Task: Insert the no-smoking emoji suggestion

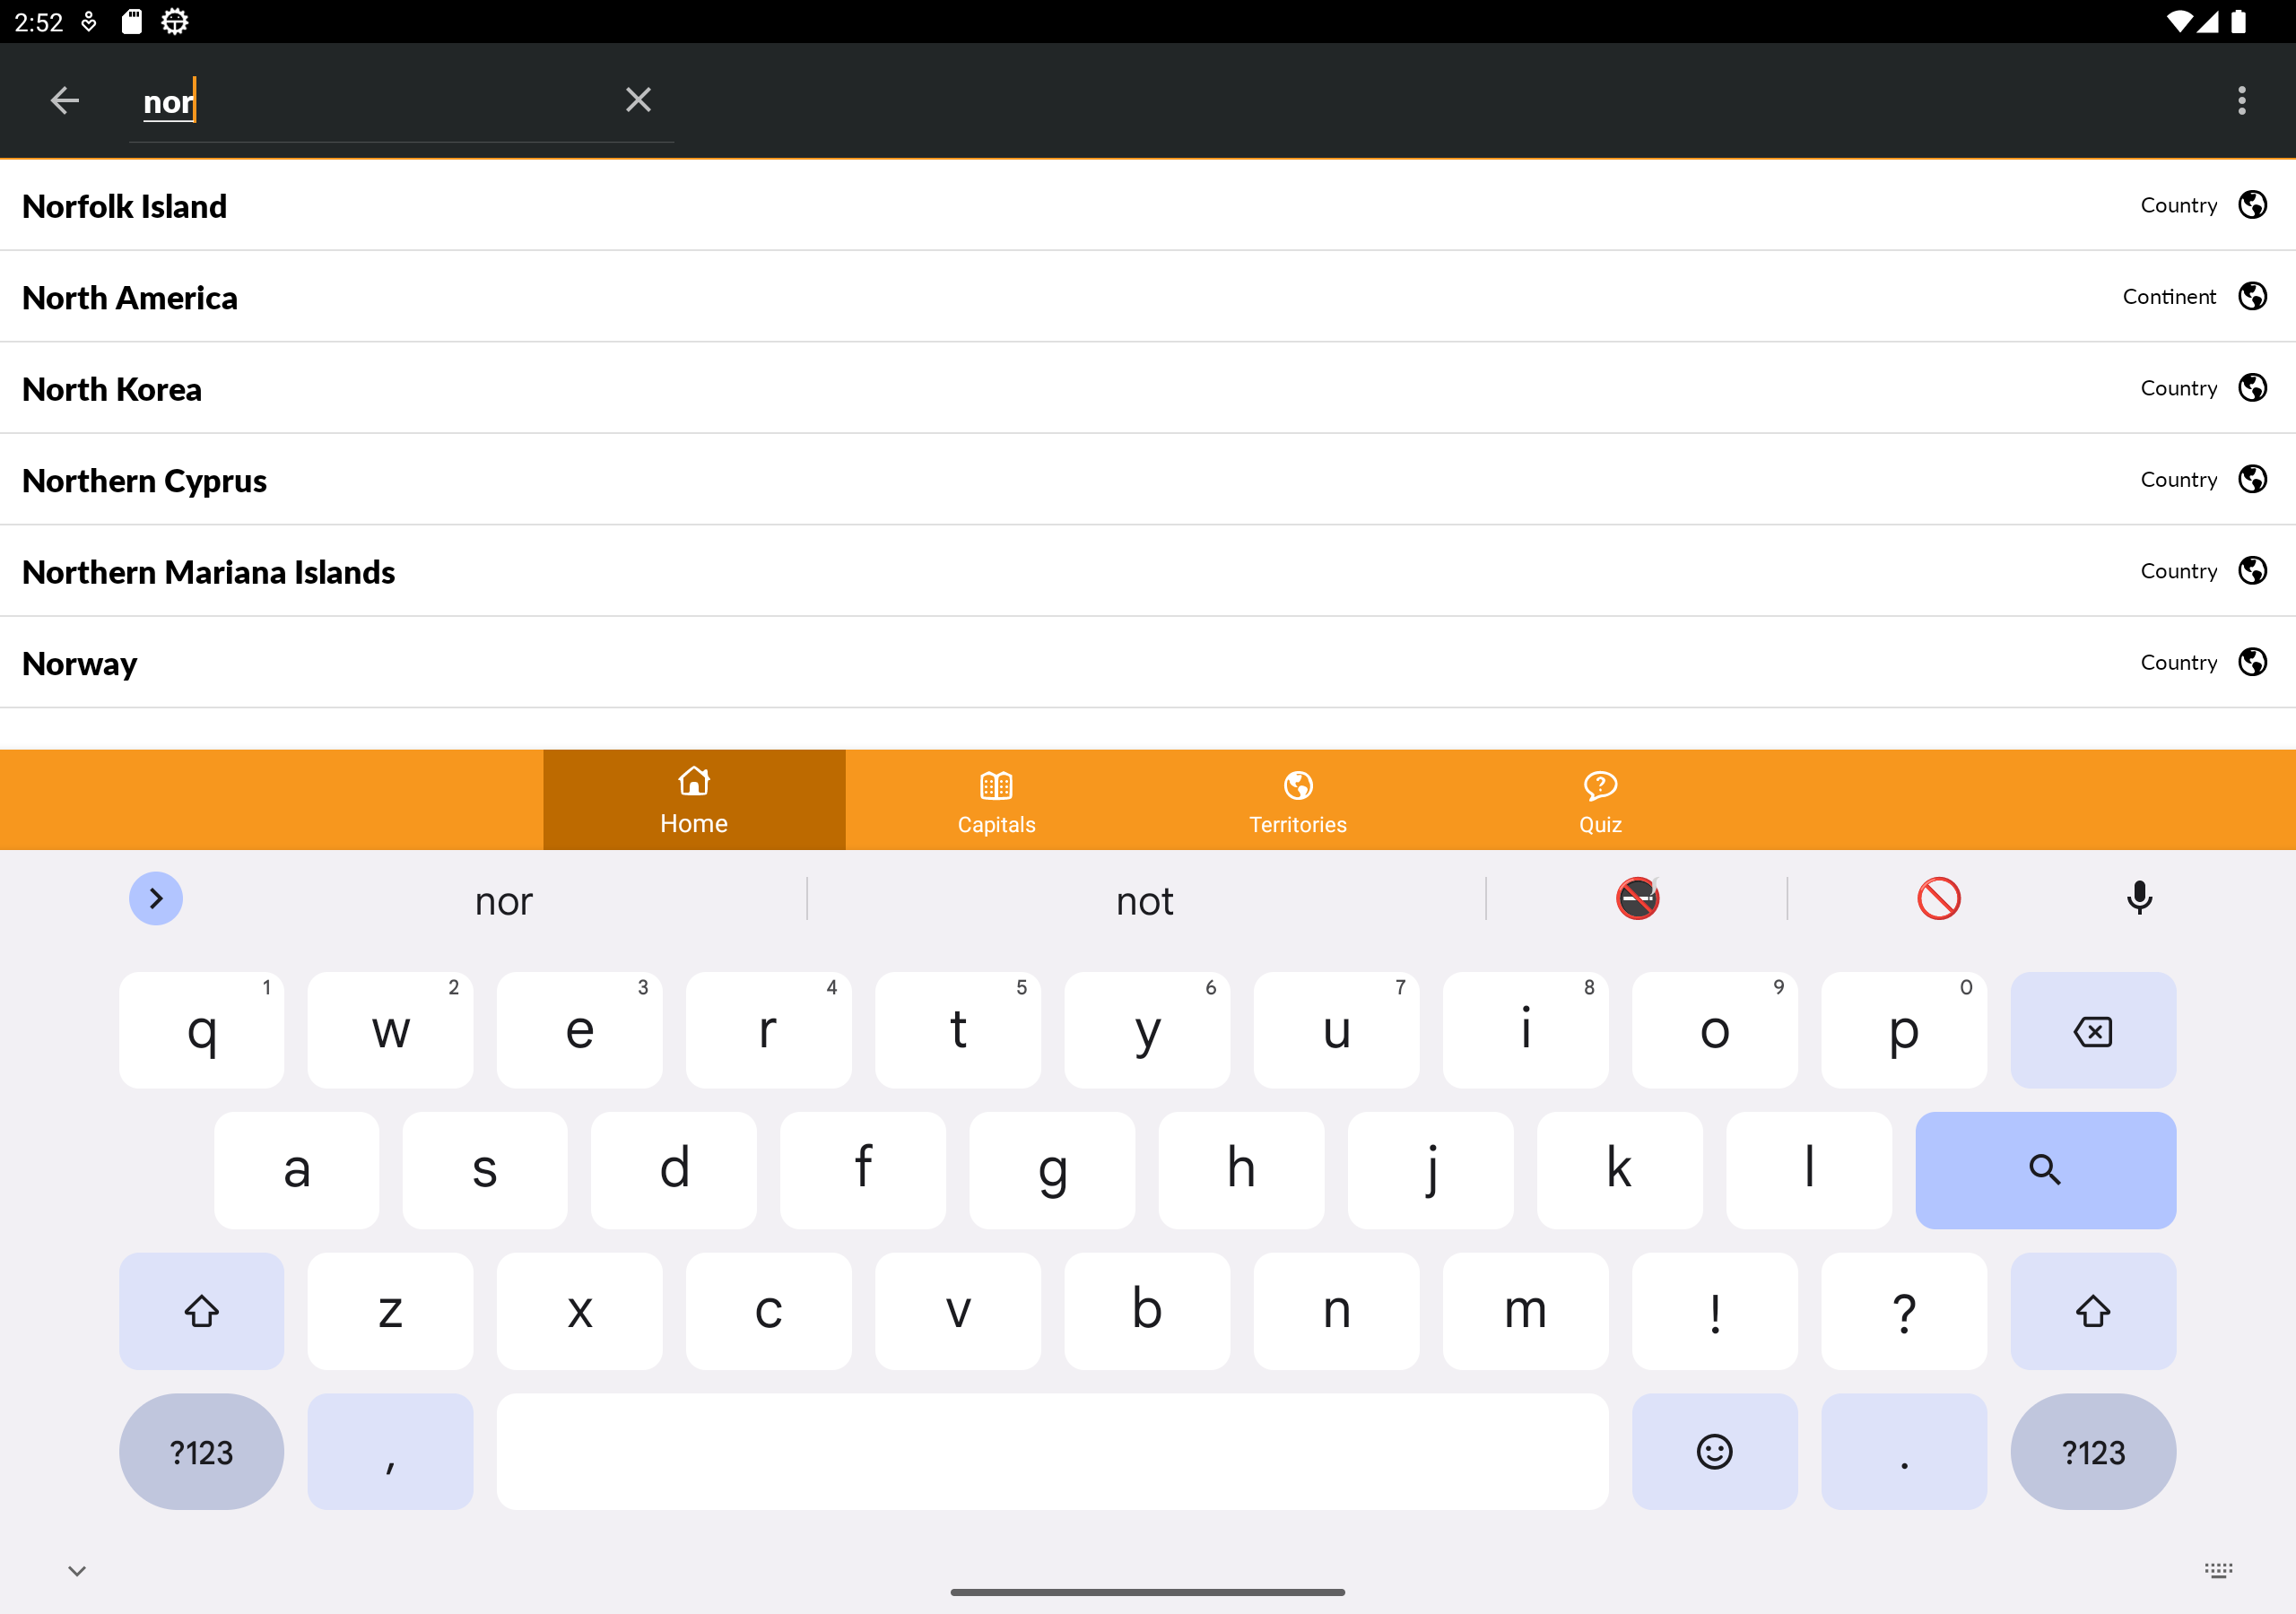Action: 1637,898
